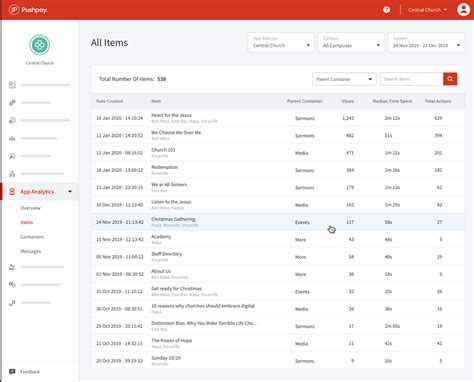
Task: Collapse the App Analytics menu arrow
Action: pyautogui.click(x=70, y=191)
